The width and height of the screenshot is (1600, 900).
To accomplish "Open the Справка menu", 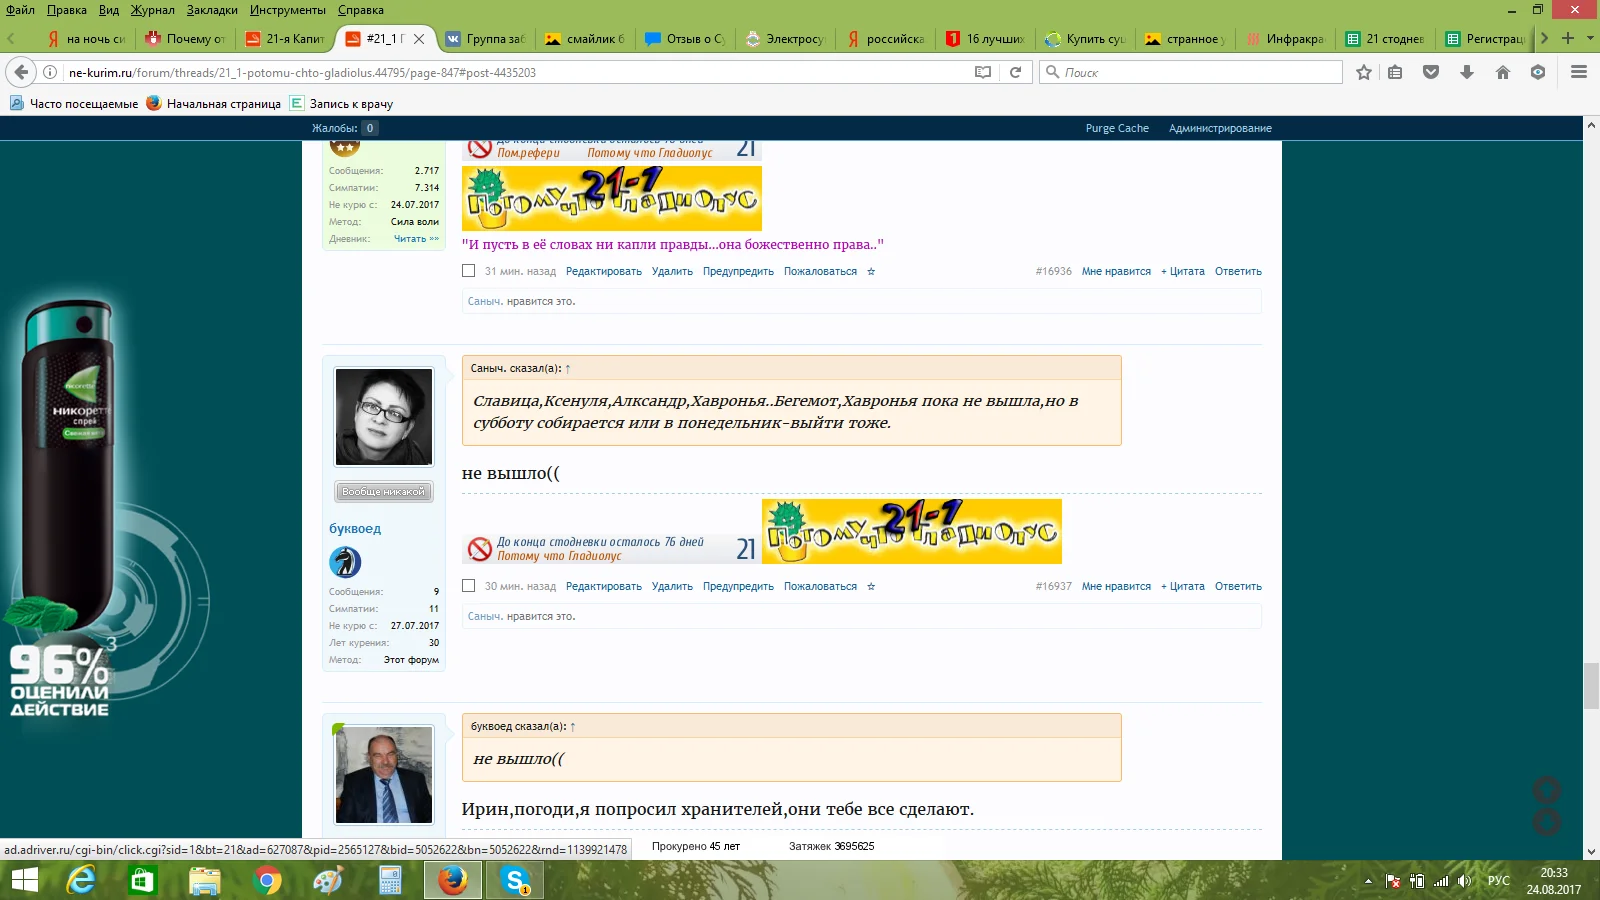I will tap(361, 10).
